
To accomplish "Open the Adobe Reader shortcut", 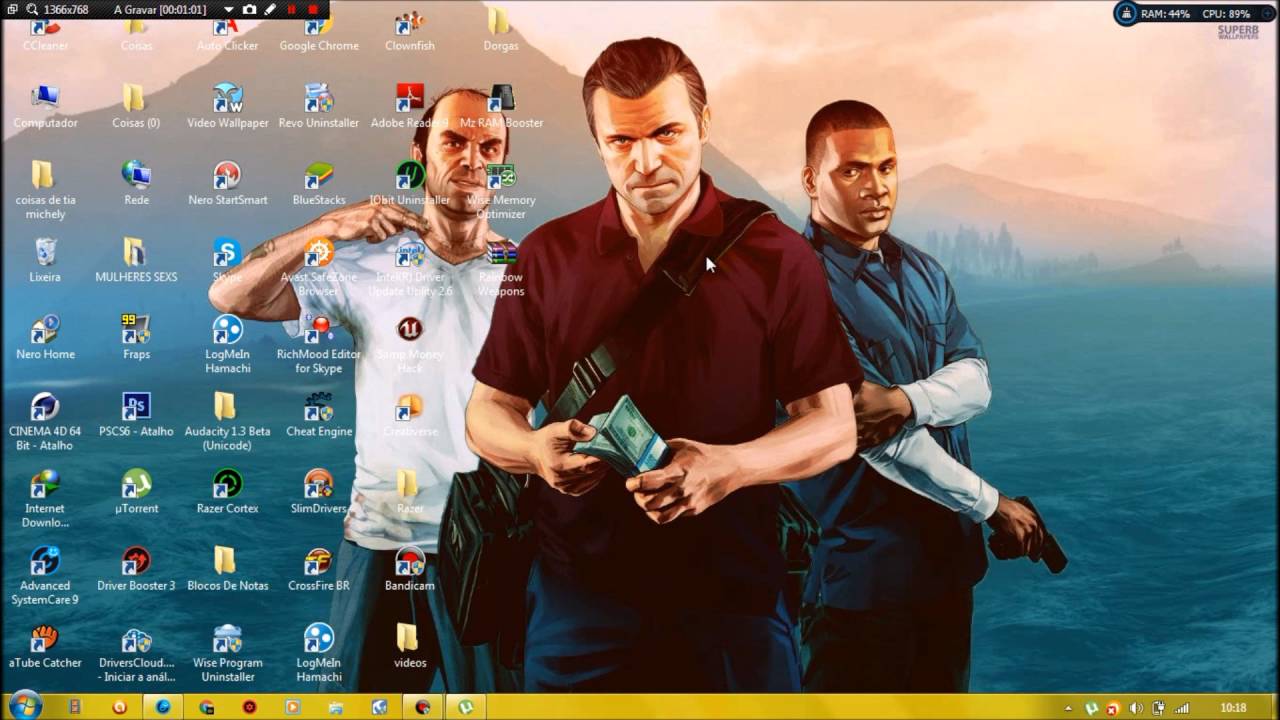I will point(410,107).
